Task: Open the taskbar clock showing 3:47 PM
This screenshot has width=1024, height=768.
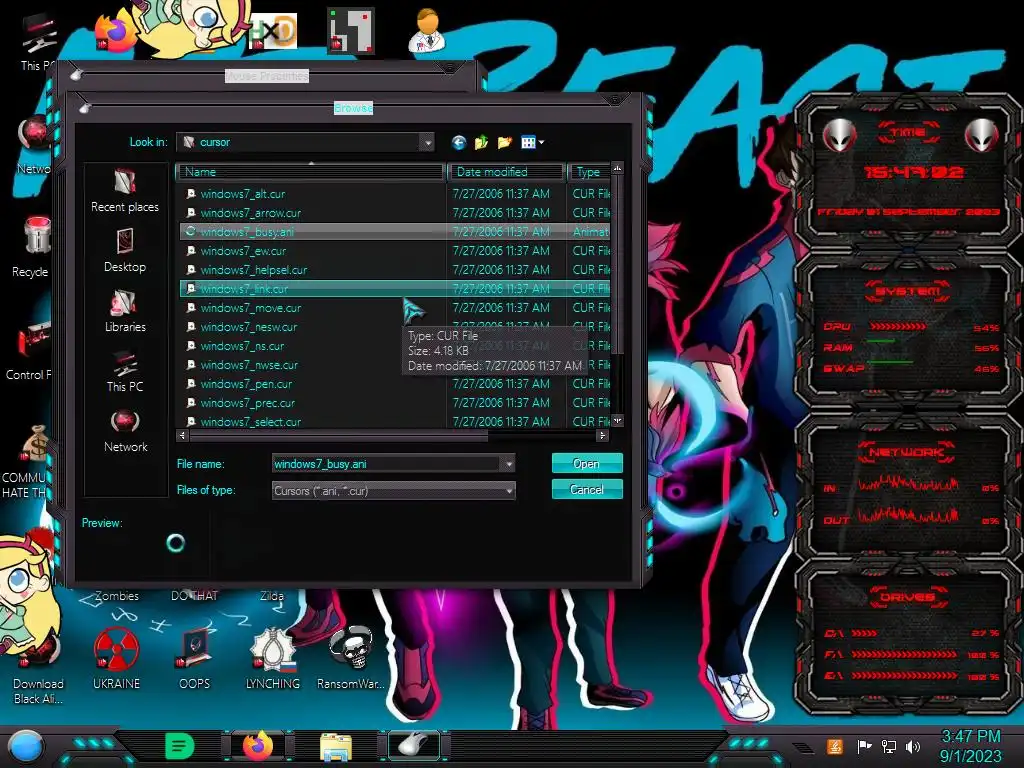Action: coord(970,746)
